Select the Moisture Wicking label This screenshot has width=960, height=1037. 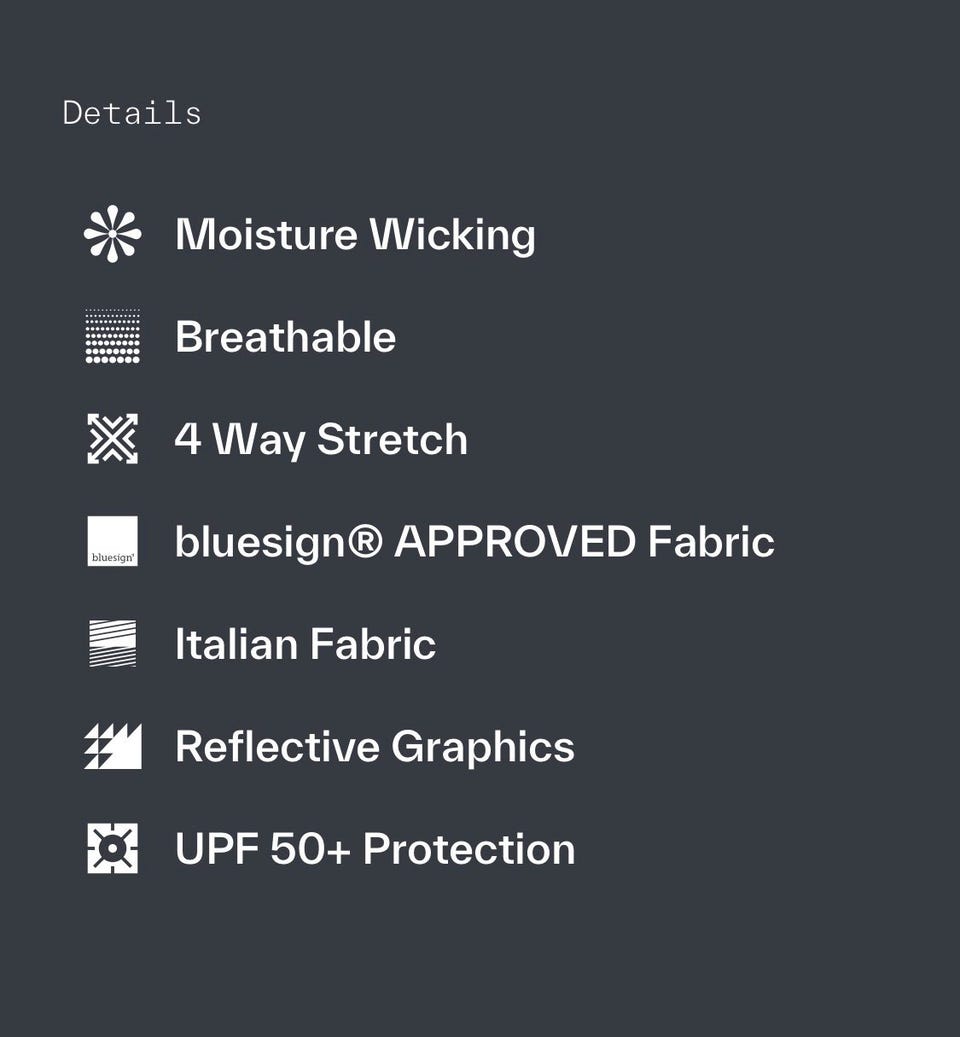click(355, 235)
